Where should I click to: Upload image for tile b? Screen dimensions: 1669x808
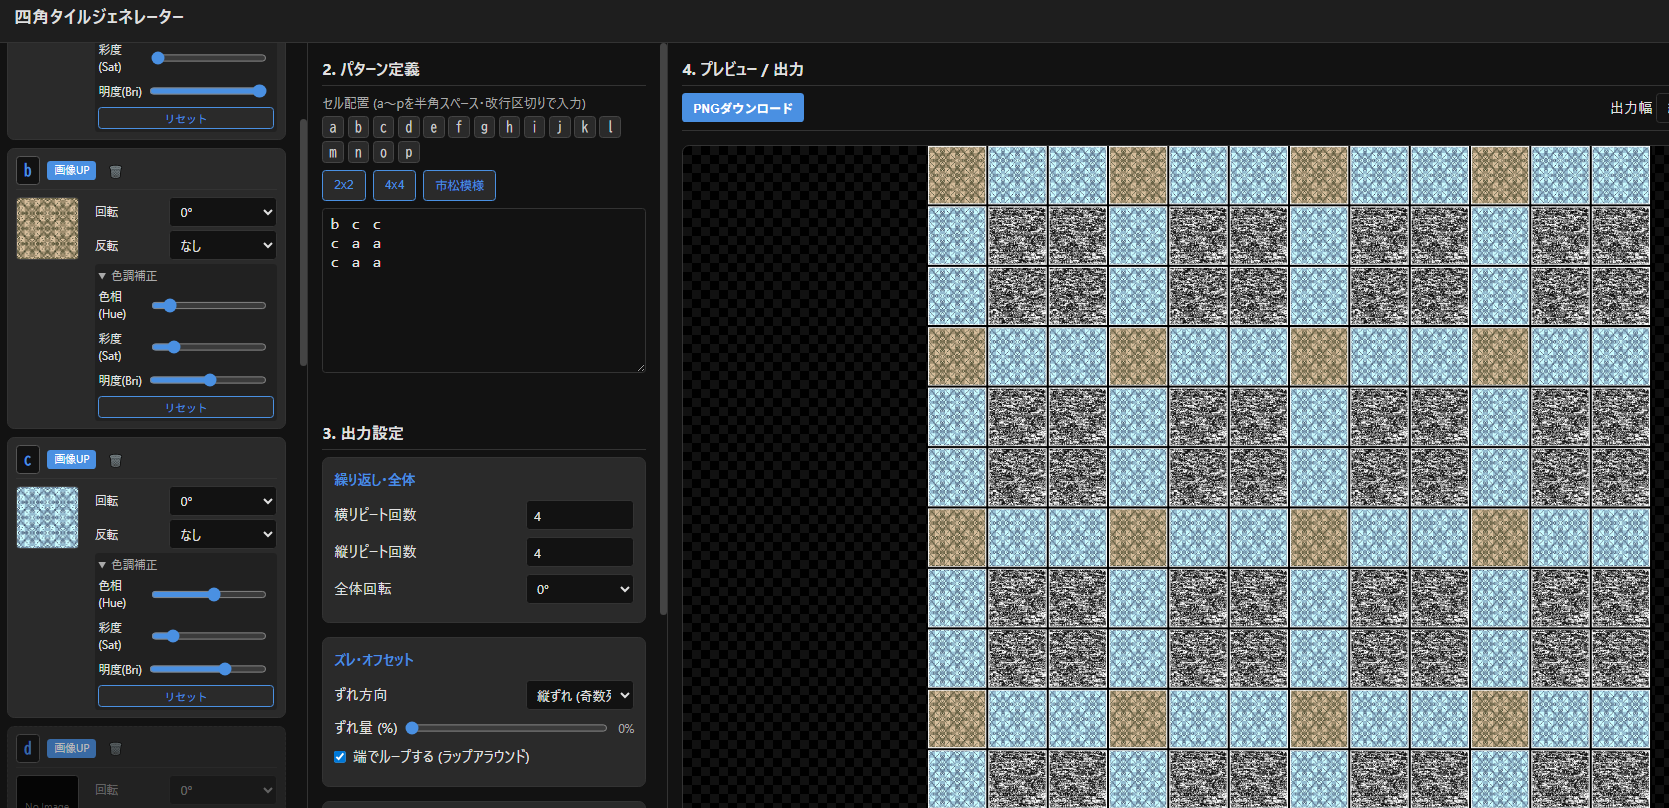coord(71,170)
